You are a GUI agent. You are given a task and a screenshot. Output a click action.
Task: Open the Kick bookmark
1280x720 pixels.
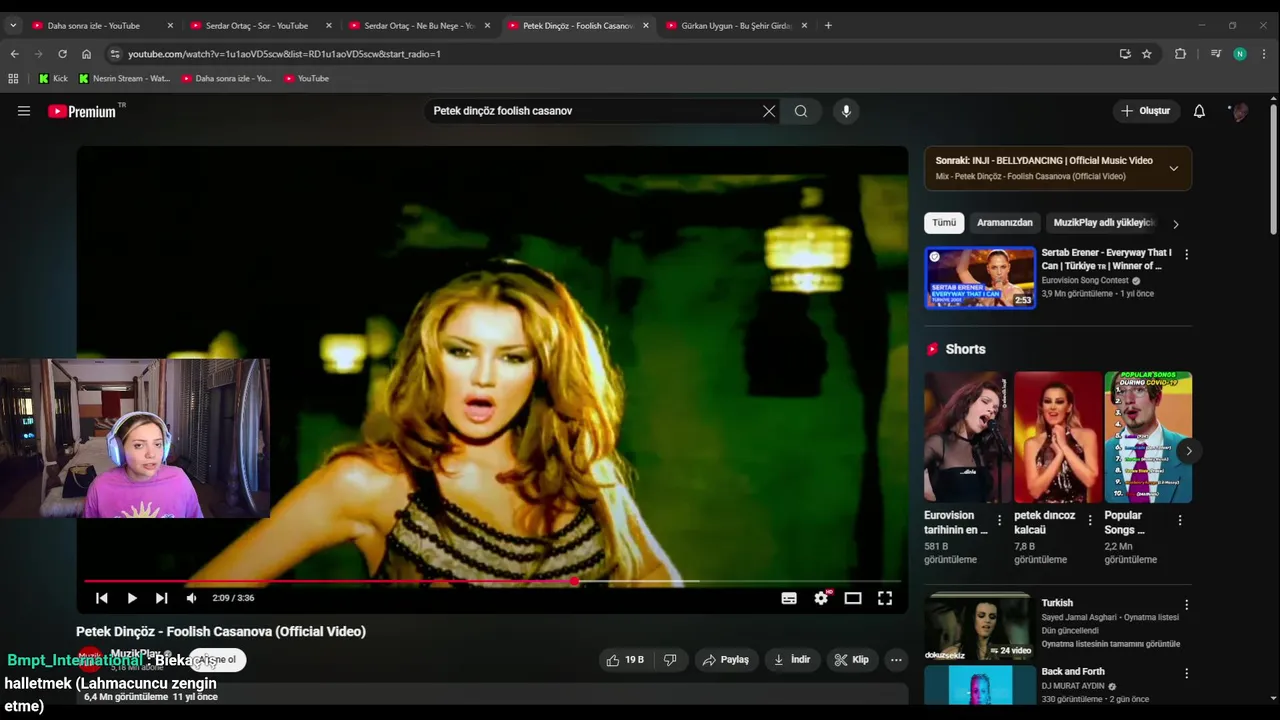point(53,78)
